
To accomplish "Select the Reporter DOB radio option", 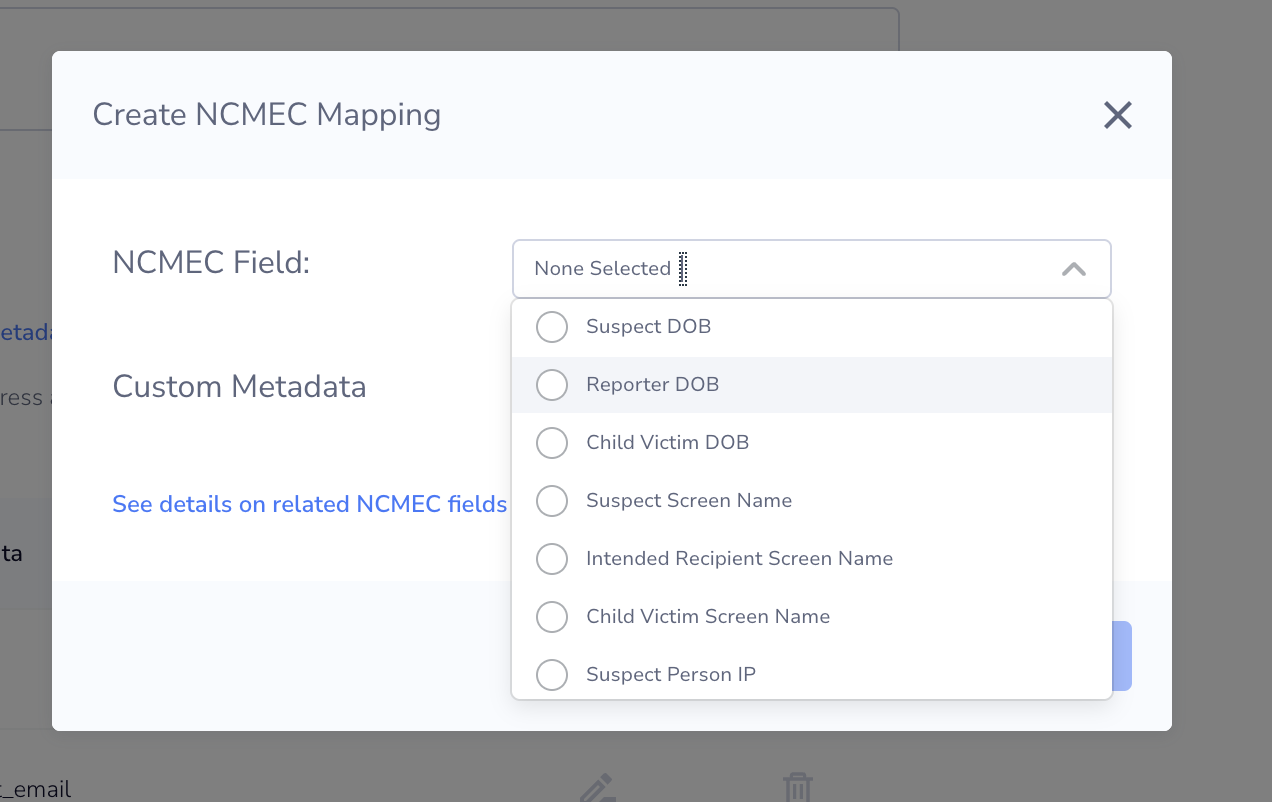I will (x=552, y=385).
